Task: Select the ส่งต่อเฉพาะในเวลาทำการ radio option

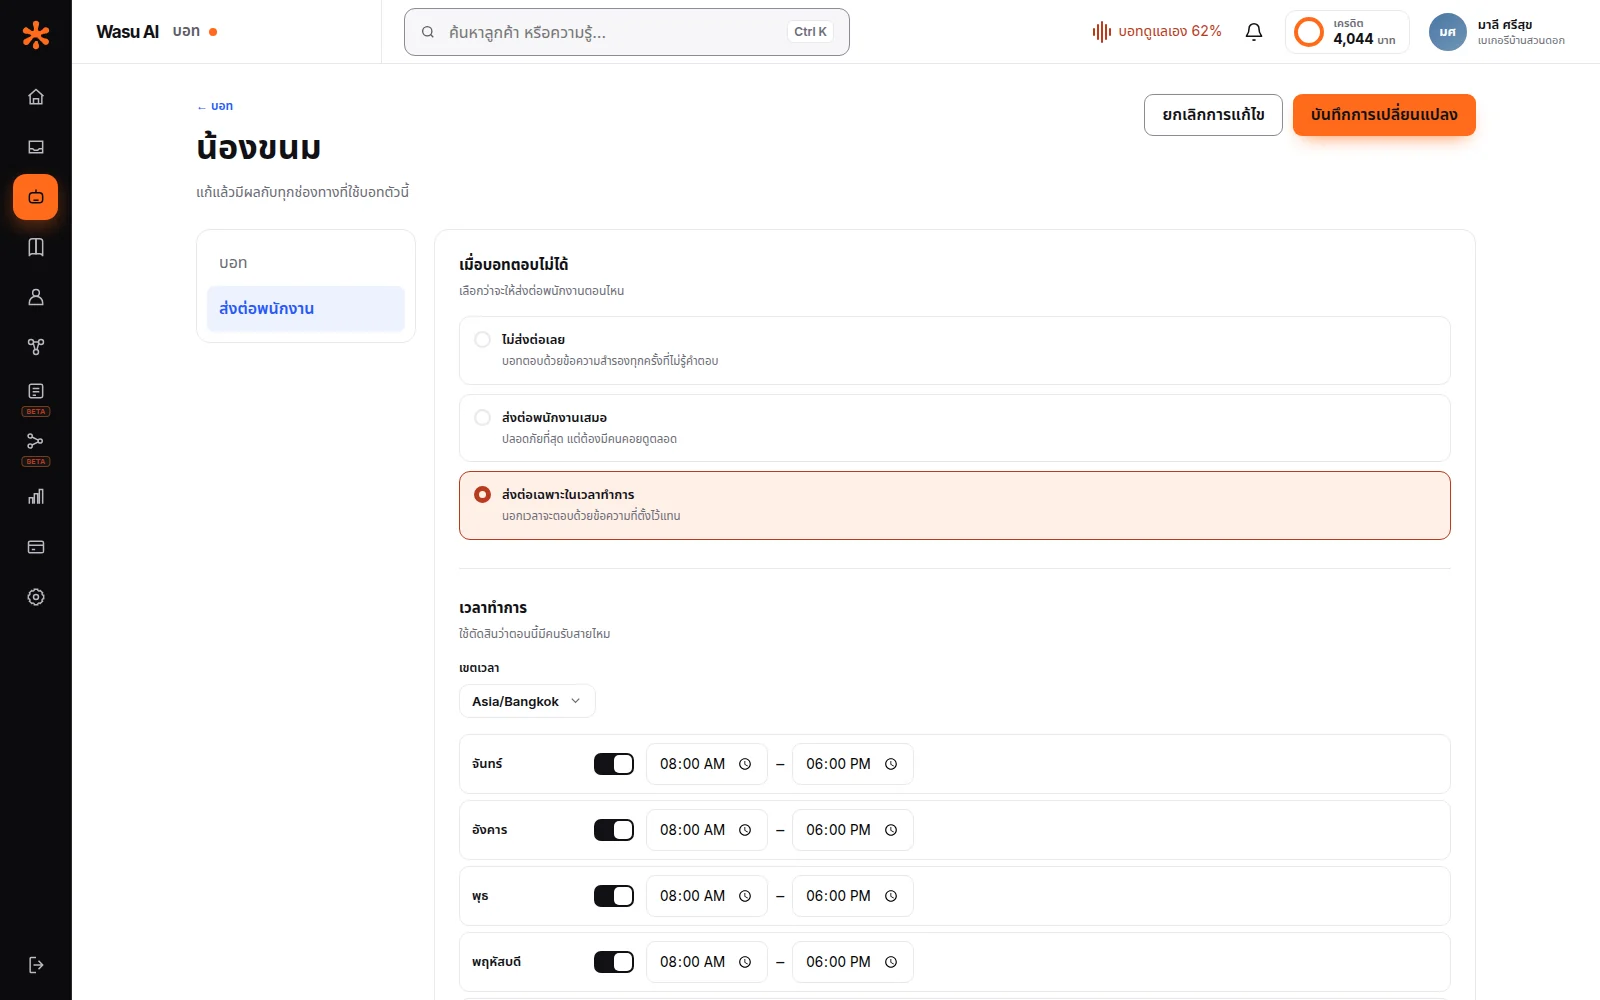Action: [x=482, y=495]
